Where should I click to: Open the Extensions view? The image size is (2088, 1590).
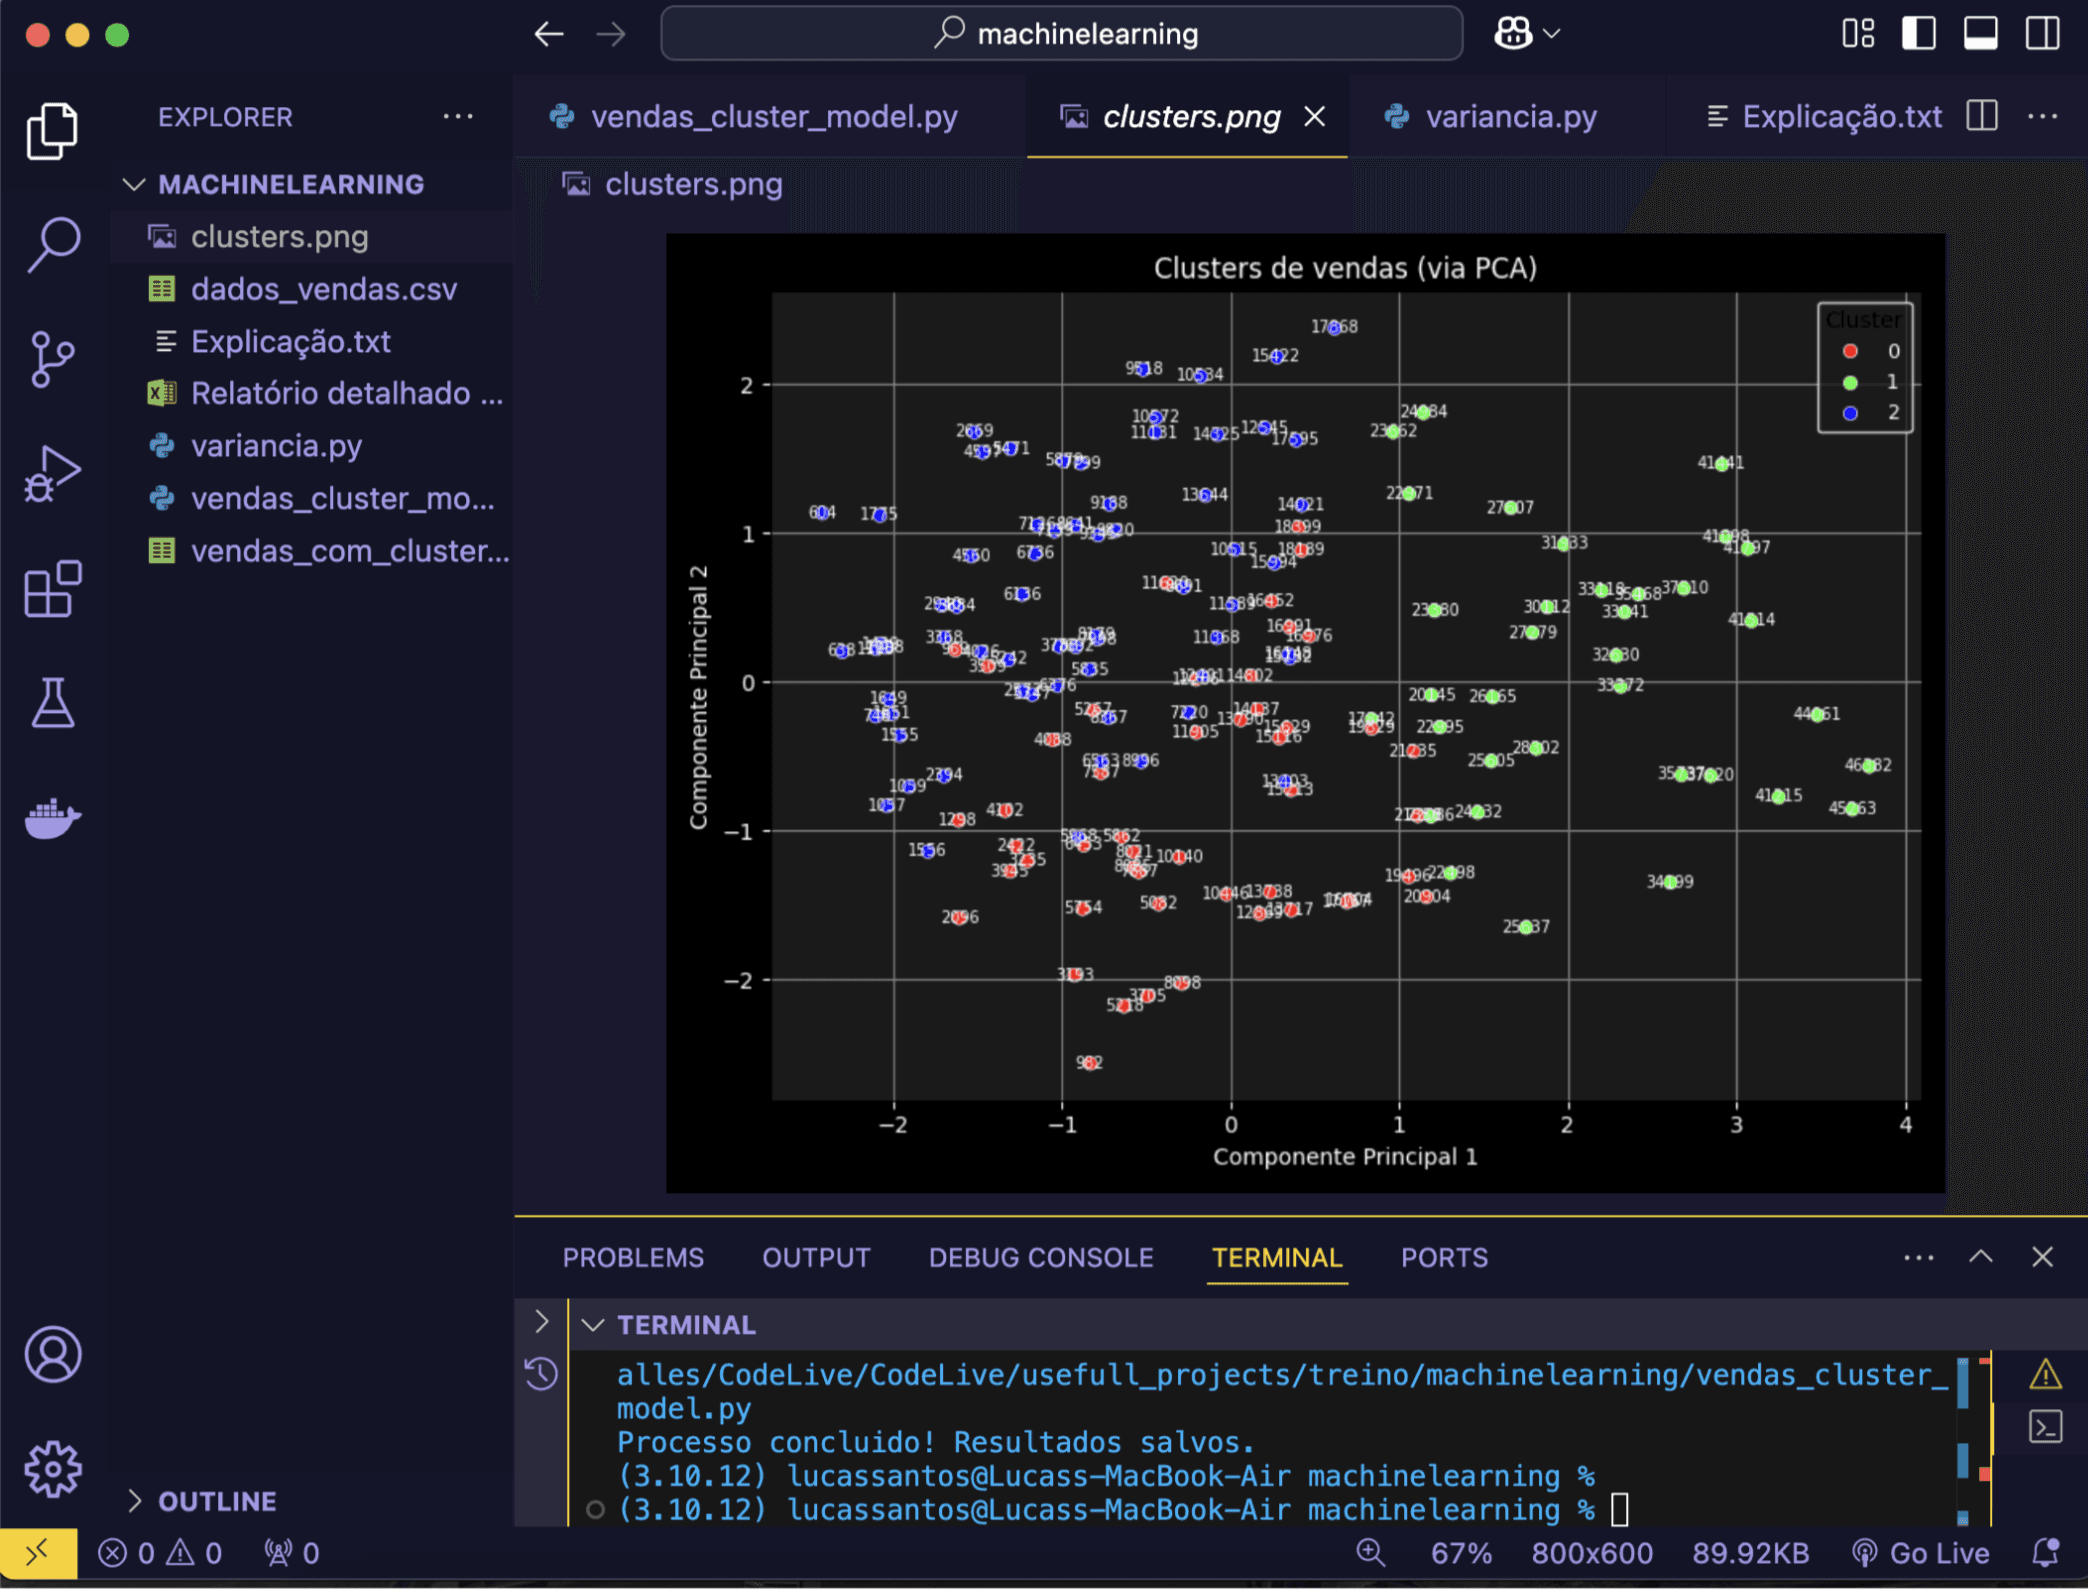click(52, 589)
